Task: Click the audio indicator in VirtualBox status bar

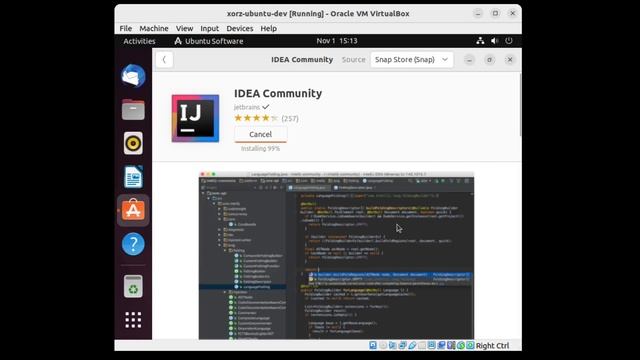Action: pyautogui.click(x=393, y=345)
